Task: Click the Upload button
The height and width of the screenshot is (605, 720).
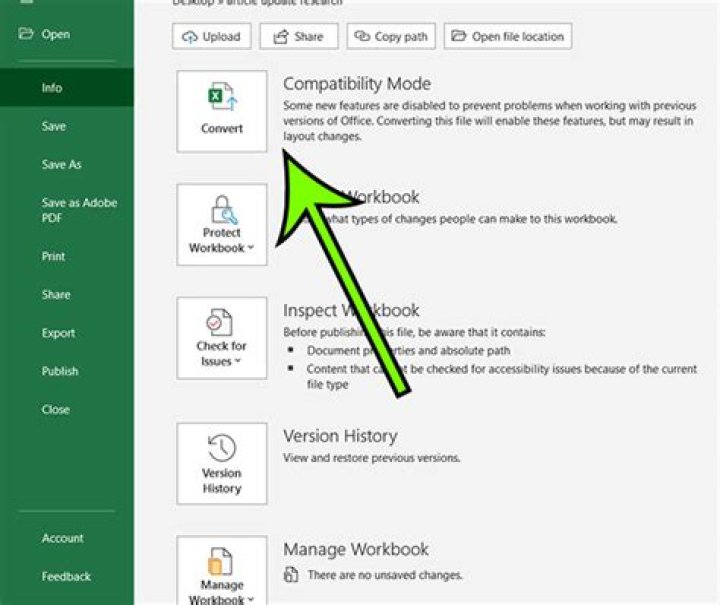Action: pos(212,36)
